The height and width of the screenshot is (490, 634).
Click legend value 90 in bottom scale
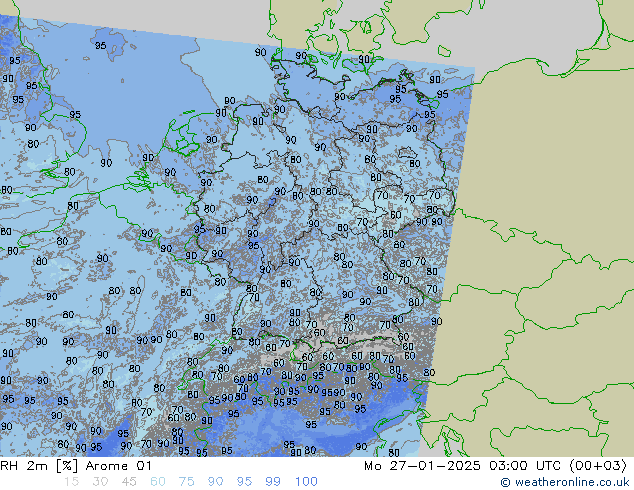click(216, 482)
